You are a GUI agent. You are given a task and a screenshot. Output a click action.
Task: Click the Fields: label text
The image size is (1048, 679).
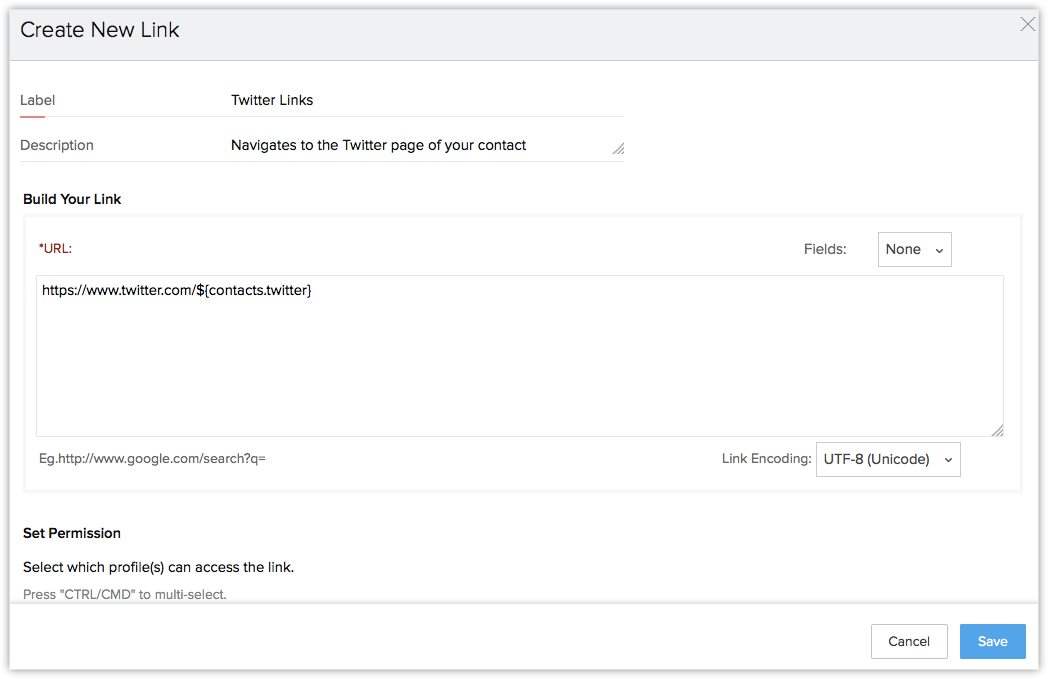pyautogui.click(x=825, y=249)
